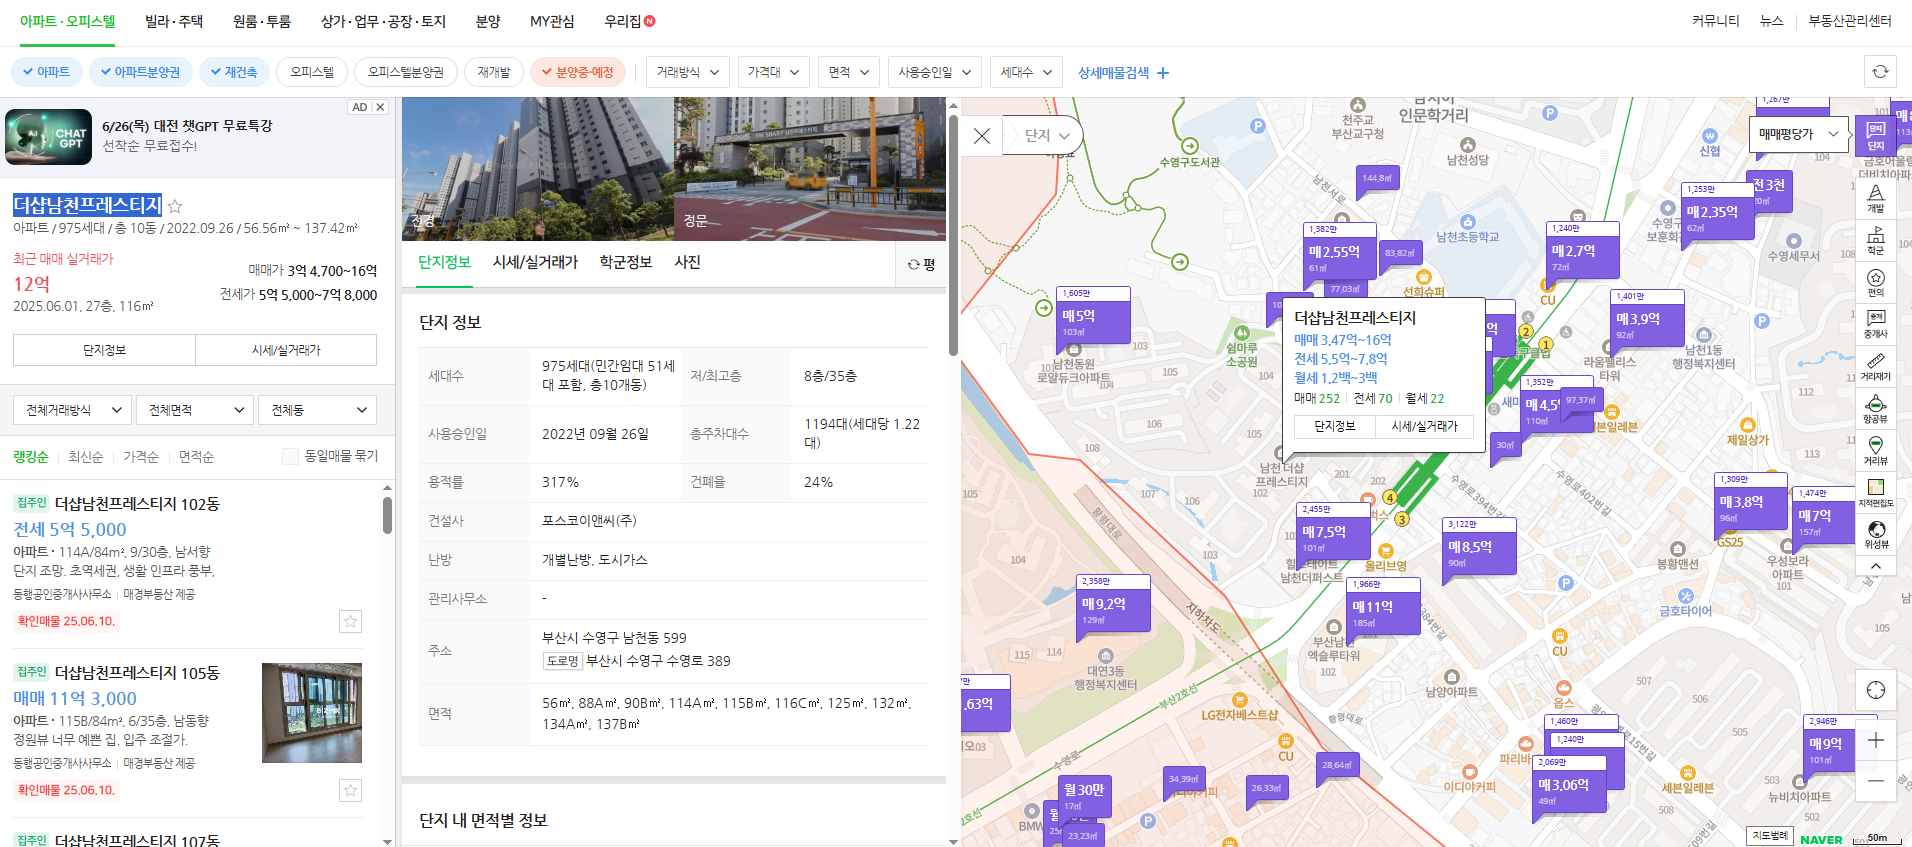Activate the 거리재기 distance measuring tool

pos(1876,366)
